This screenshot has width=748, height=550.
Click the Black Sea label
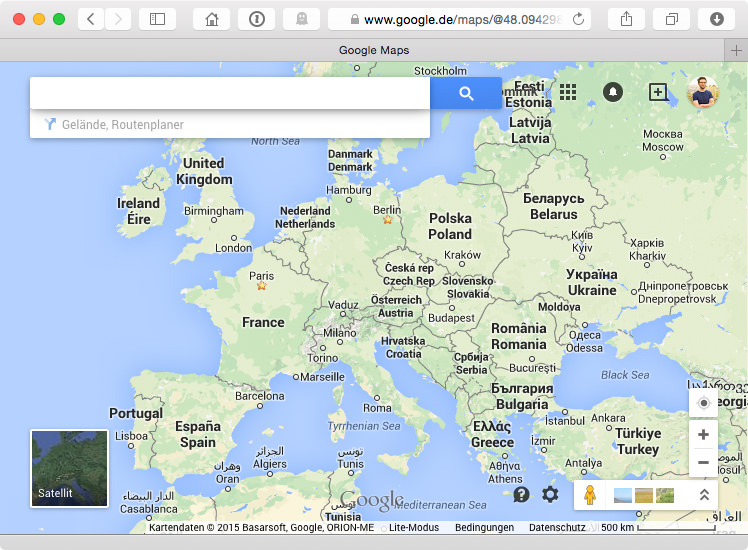625,375
